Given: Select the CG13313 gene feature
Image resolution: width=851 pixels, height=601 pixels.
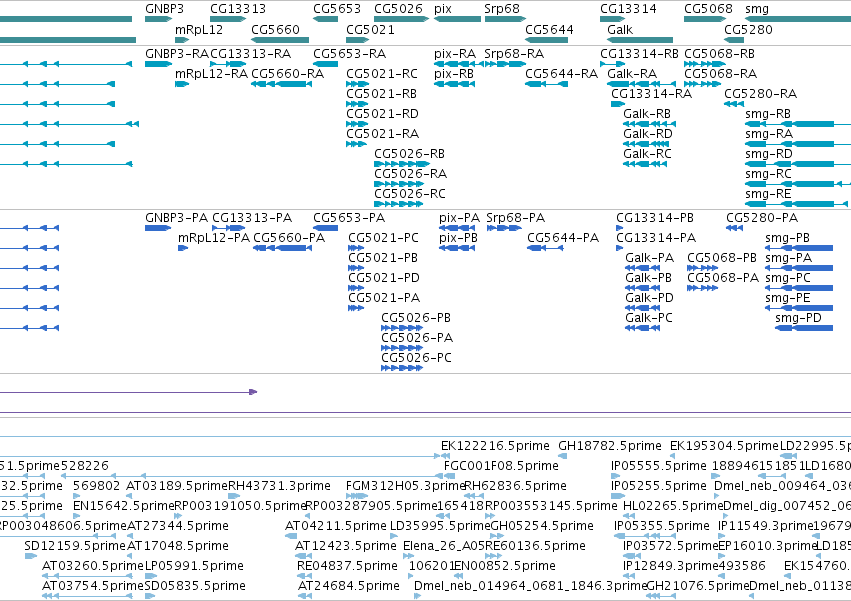Looking at the screenshot, I should point(228,19).
